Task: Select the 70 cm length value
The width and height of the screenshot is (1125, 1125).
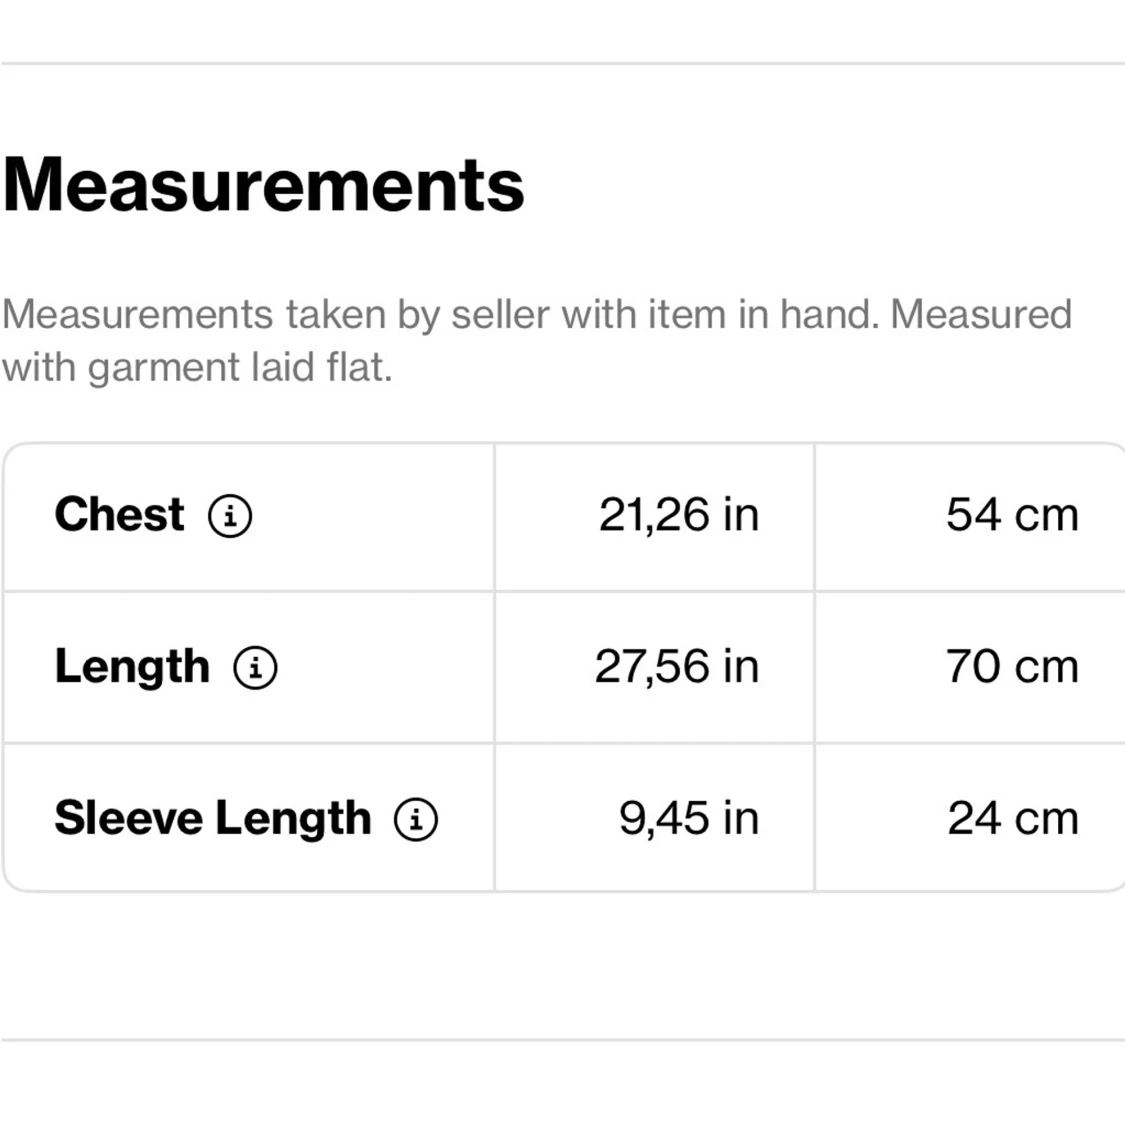Action: pyautogui.click(x=1012, y=667)
